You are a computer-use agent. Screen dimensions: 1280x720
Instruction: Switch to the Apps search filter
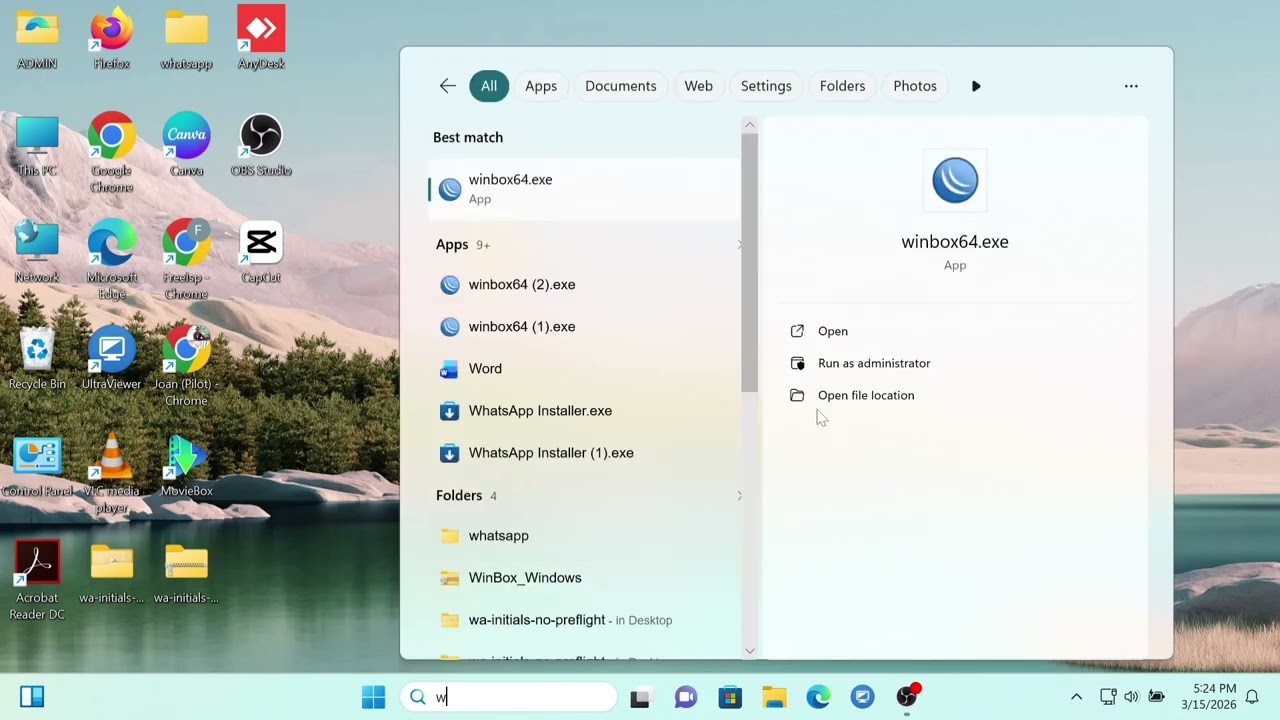point(541,86)
